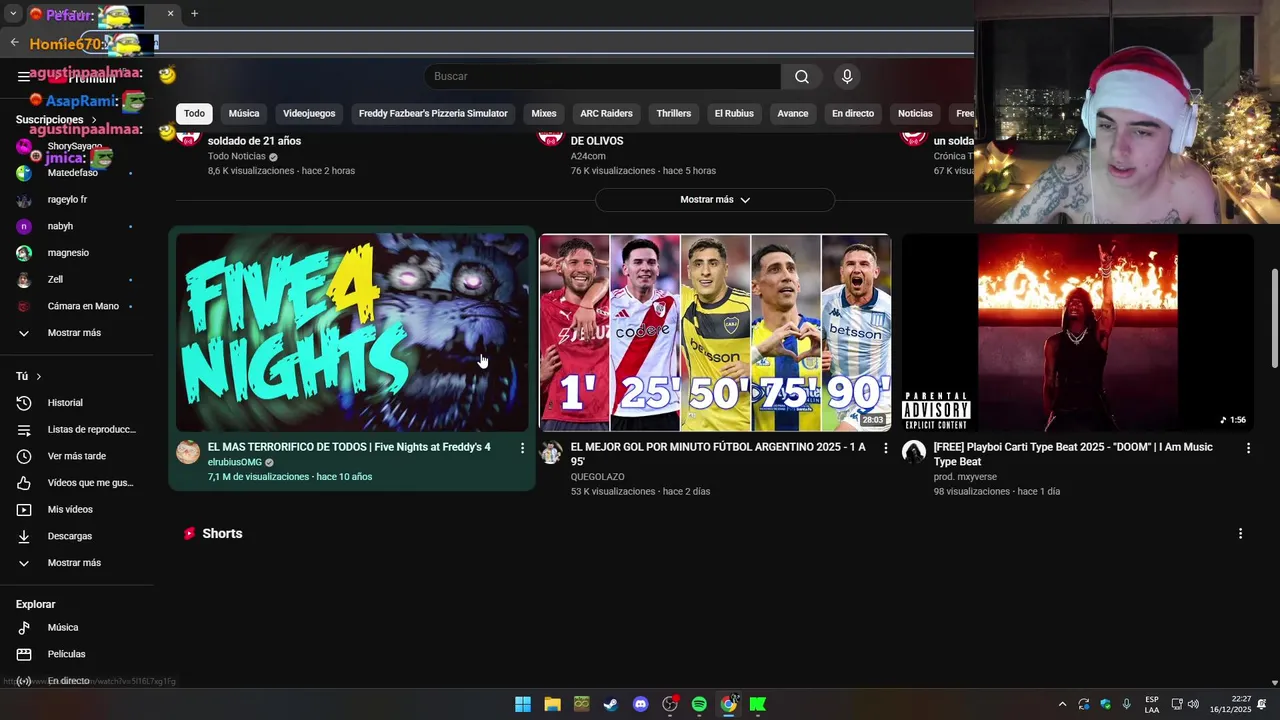This screenshot has width=1280, height=720.
Task: Open options menu for Mejor Gol video
Action: 885,448
